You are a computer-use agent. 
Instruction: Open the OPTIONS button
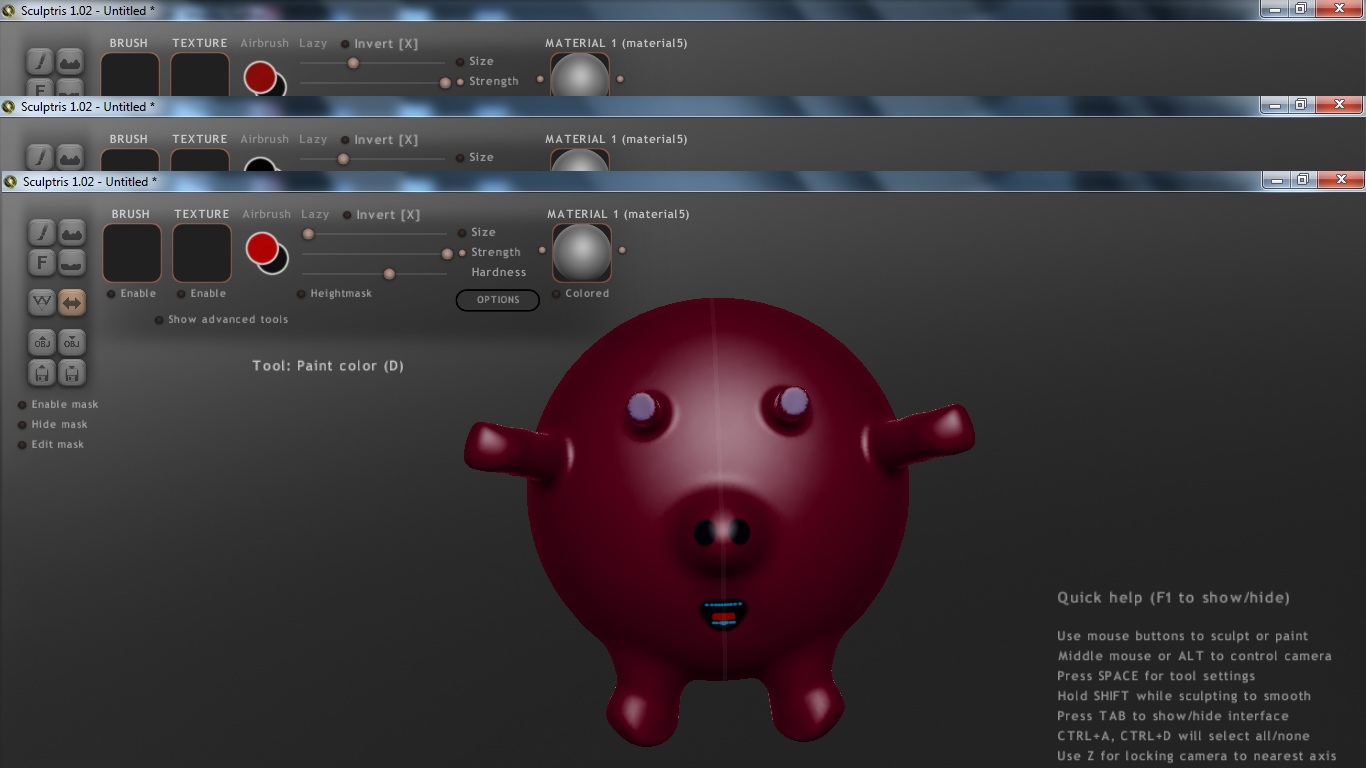coord(498,300)
